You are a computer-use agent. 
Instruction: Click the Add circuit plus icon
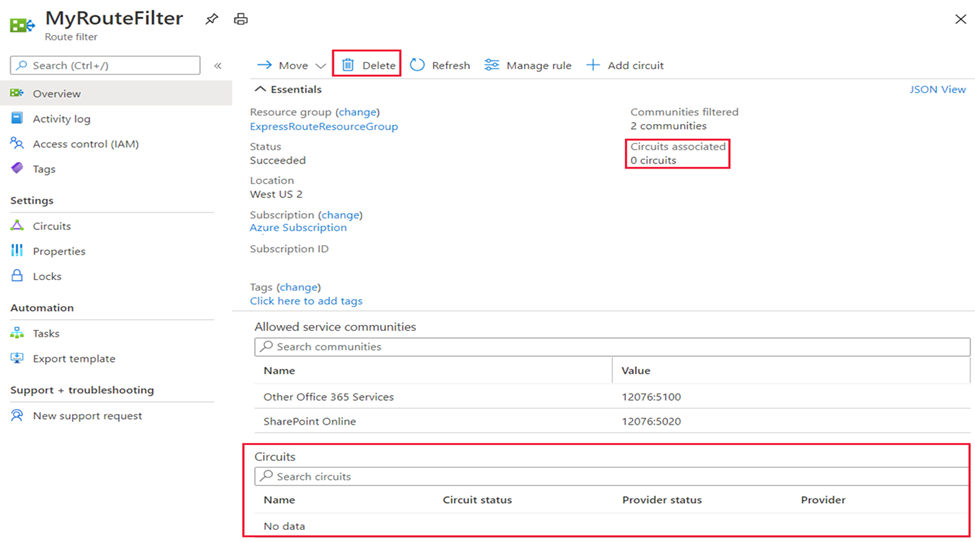click(593, 65)
